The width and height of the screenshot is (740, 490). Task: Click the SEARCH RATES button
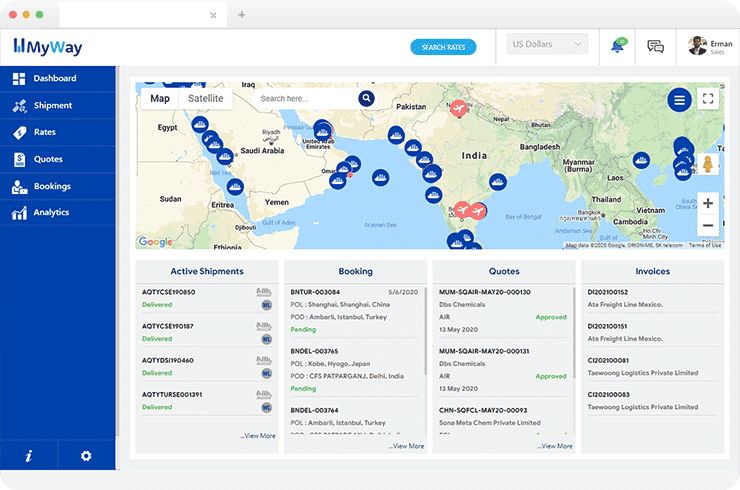pyautogui.click(x=443, y=47)
